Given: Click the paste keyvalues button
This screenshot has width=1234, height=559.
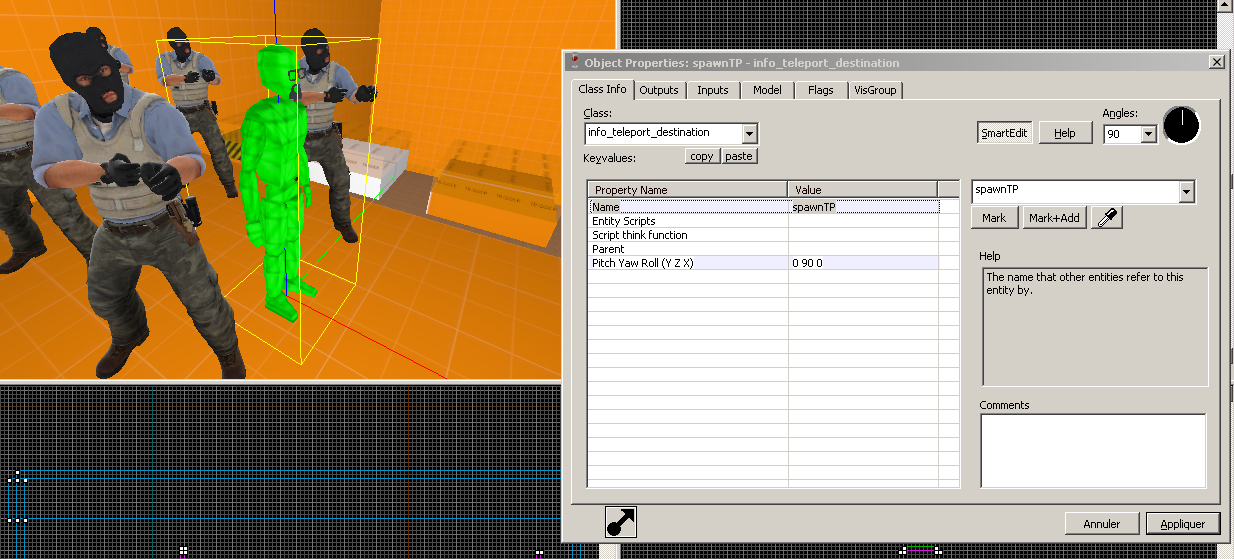Looking at the screenshot, I should tap(739, 156).
